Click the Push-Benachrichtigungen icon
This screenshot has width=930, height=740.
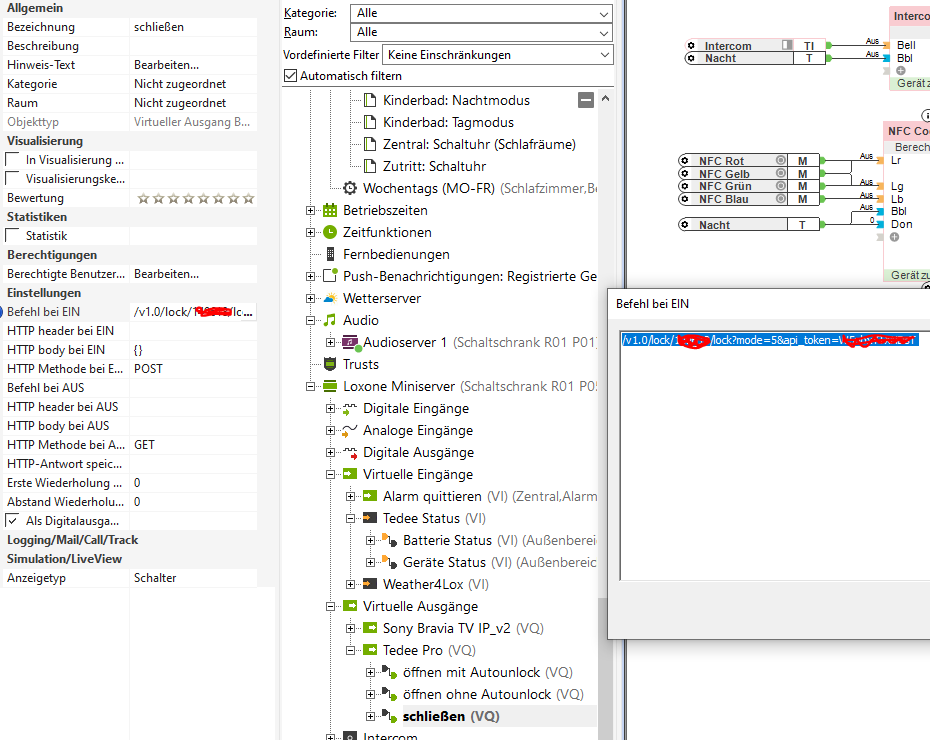pyautogui.click(x=330, y=276)
